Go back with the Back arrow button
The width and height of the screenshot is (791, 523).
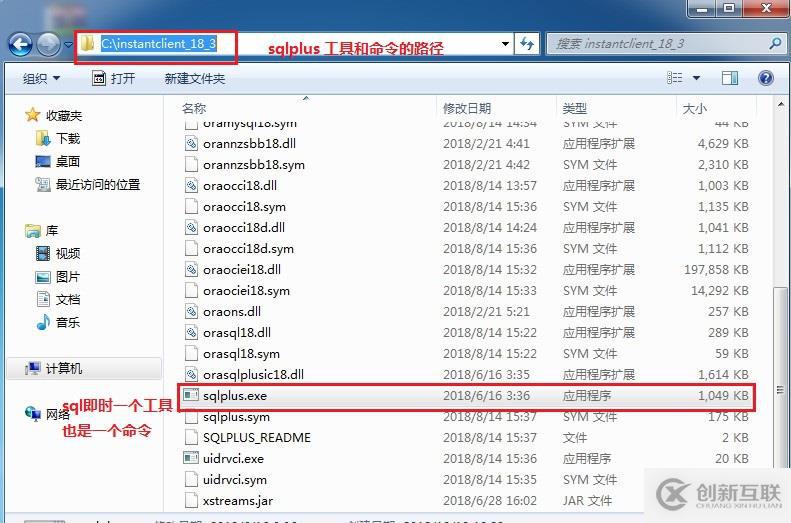tap(20, 44)
